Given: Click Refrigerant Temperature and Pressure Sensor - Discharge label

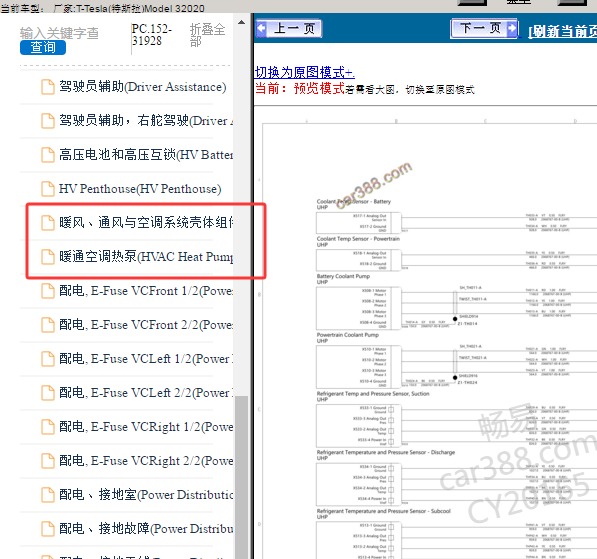Looking at the screenshot, I should [386, 452].
